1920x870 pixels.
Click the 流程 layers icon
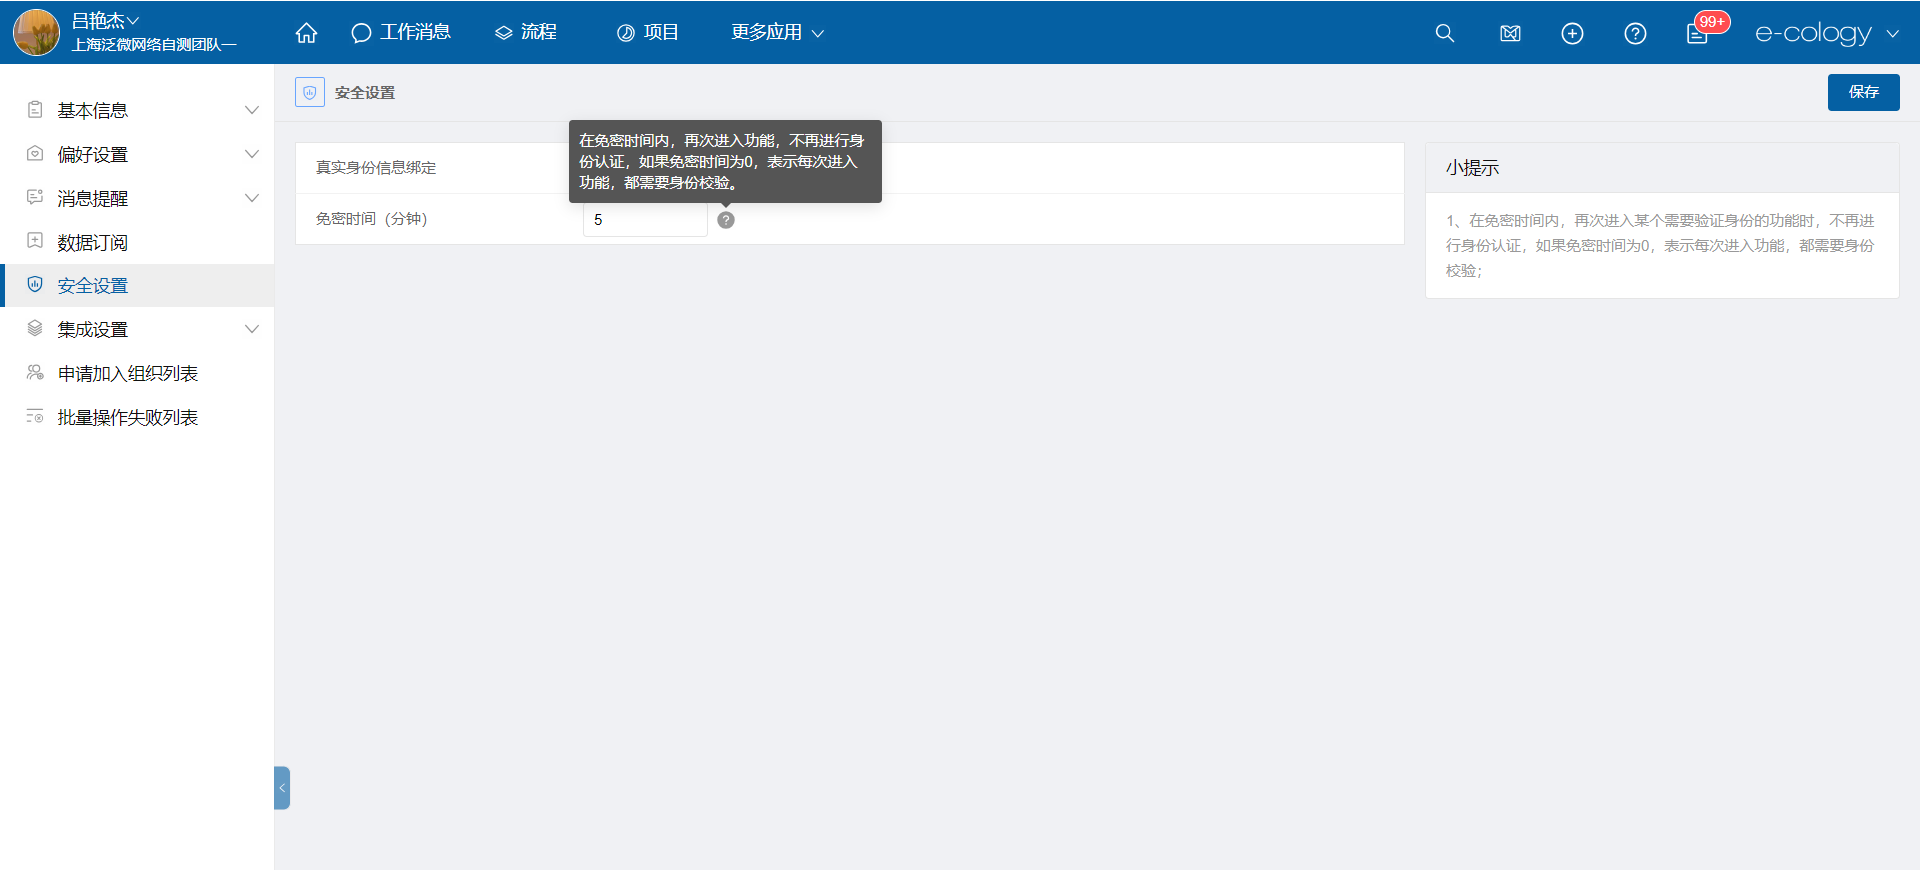[x=504, y=33]
